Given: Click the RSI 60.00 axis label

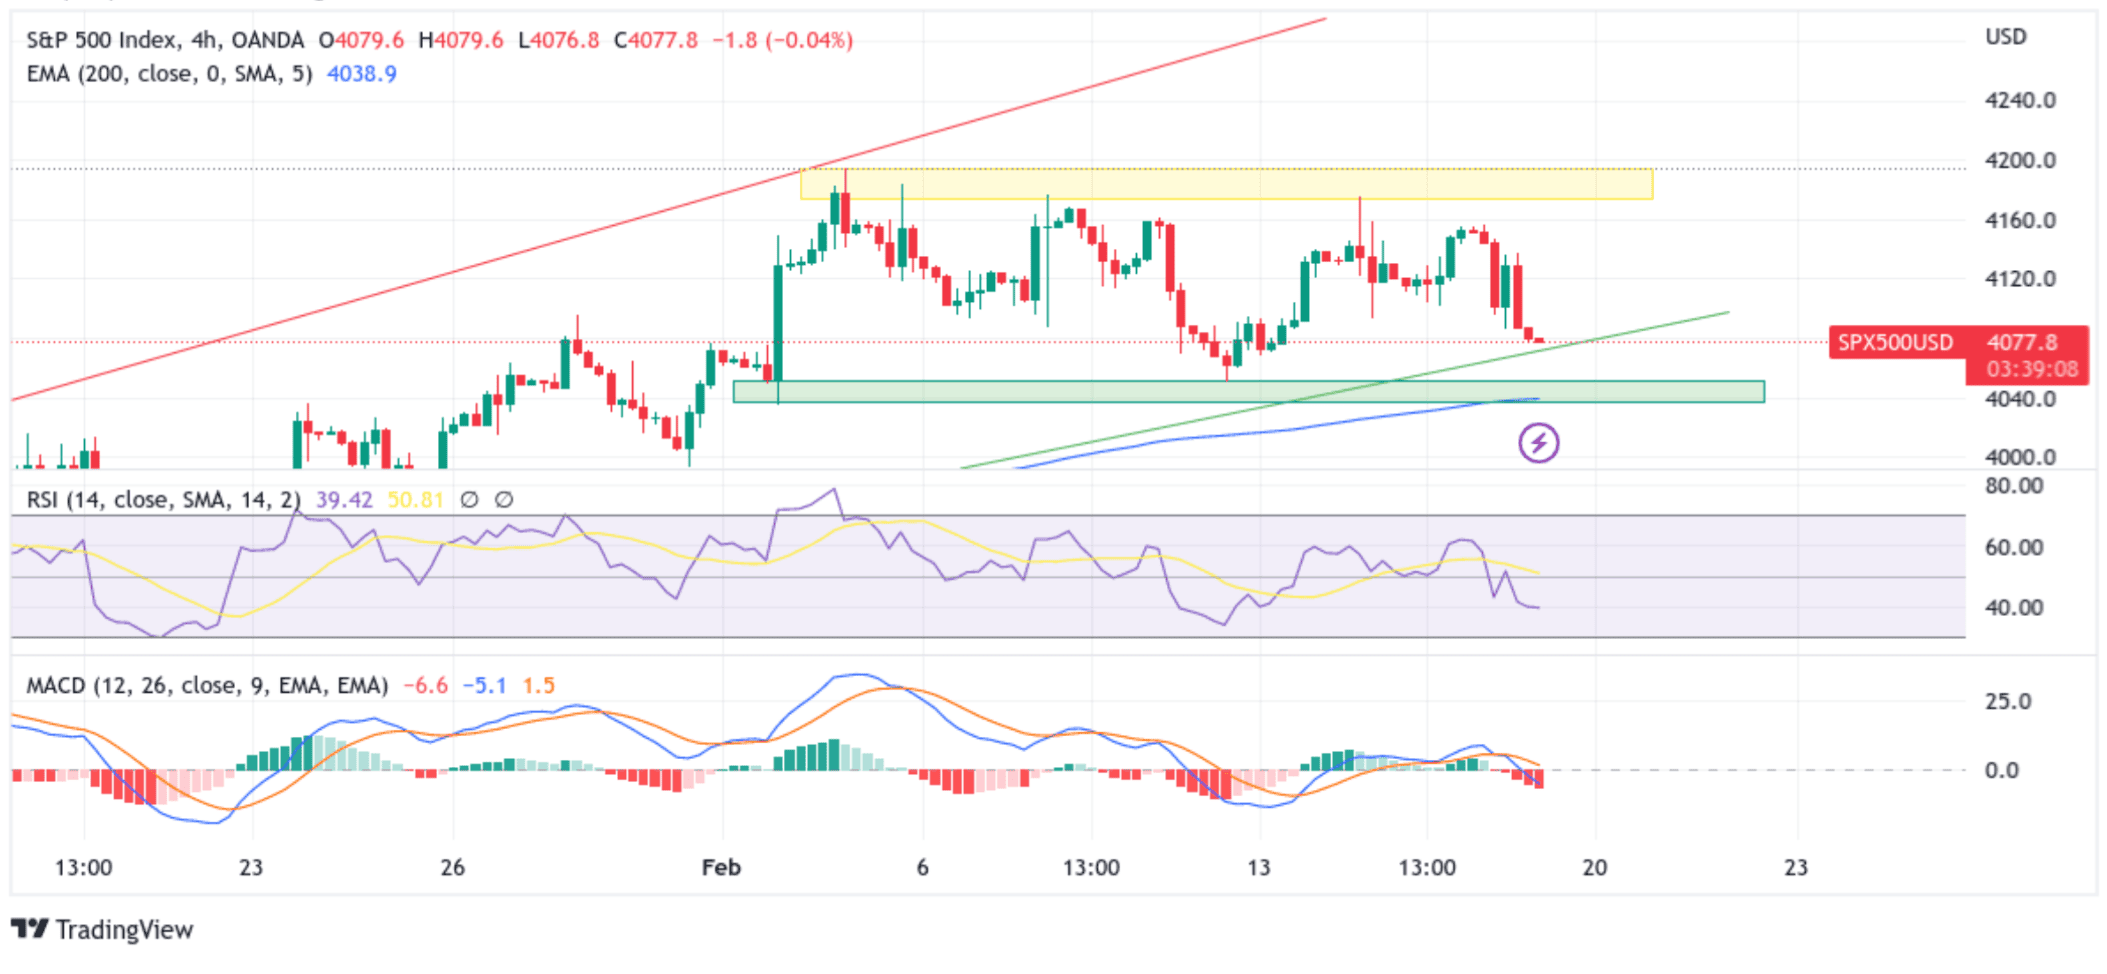Looking at the screenshot, I should [2014, 547].
